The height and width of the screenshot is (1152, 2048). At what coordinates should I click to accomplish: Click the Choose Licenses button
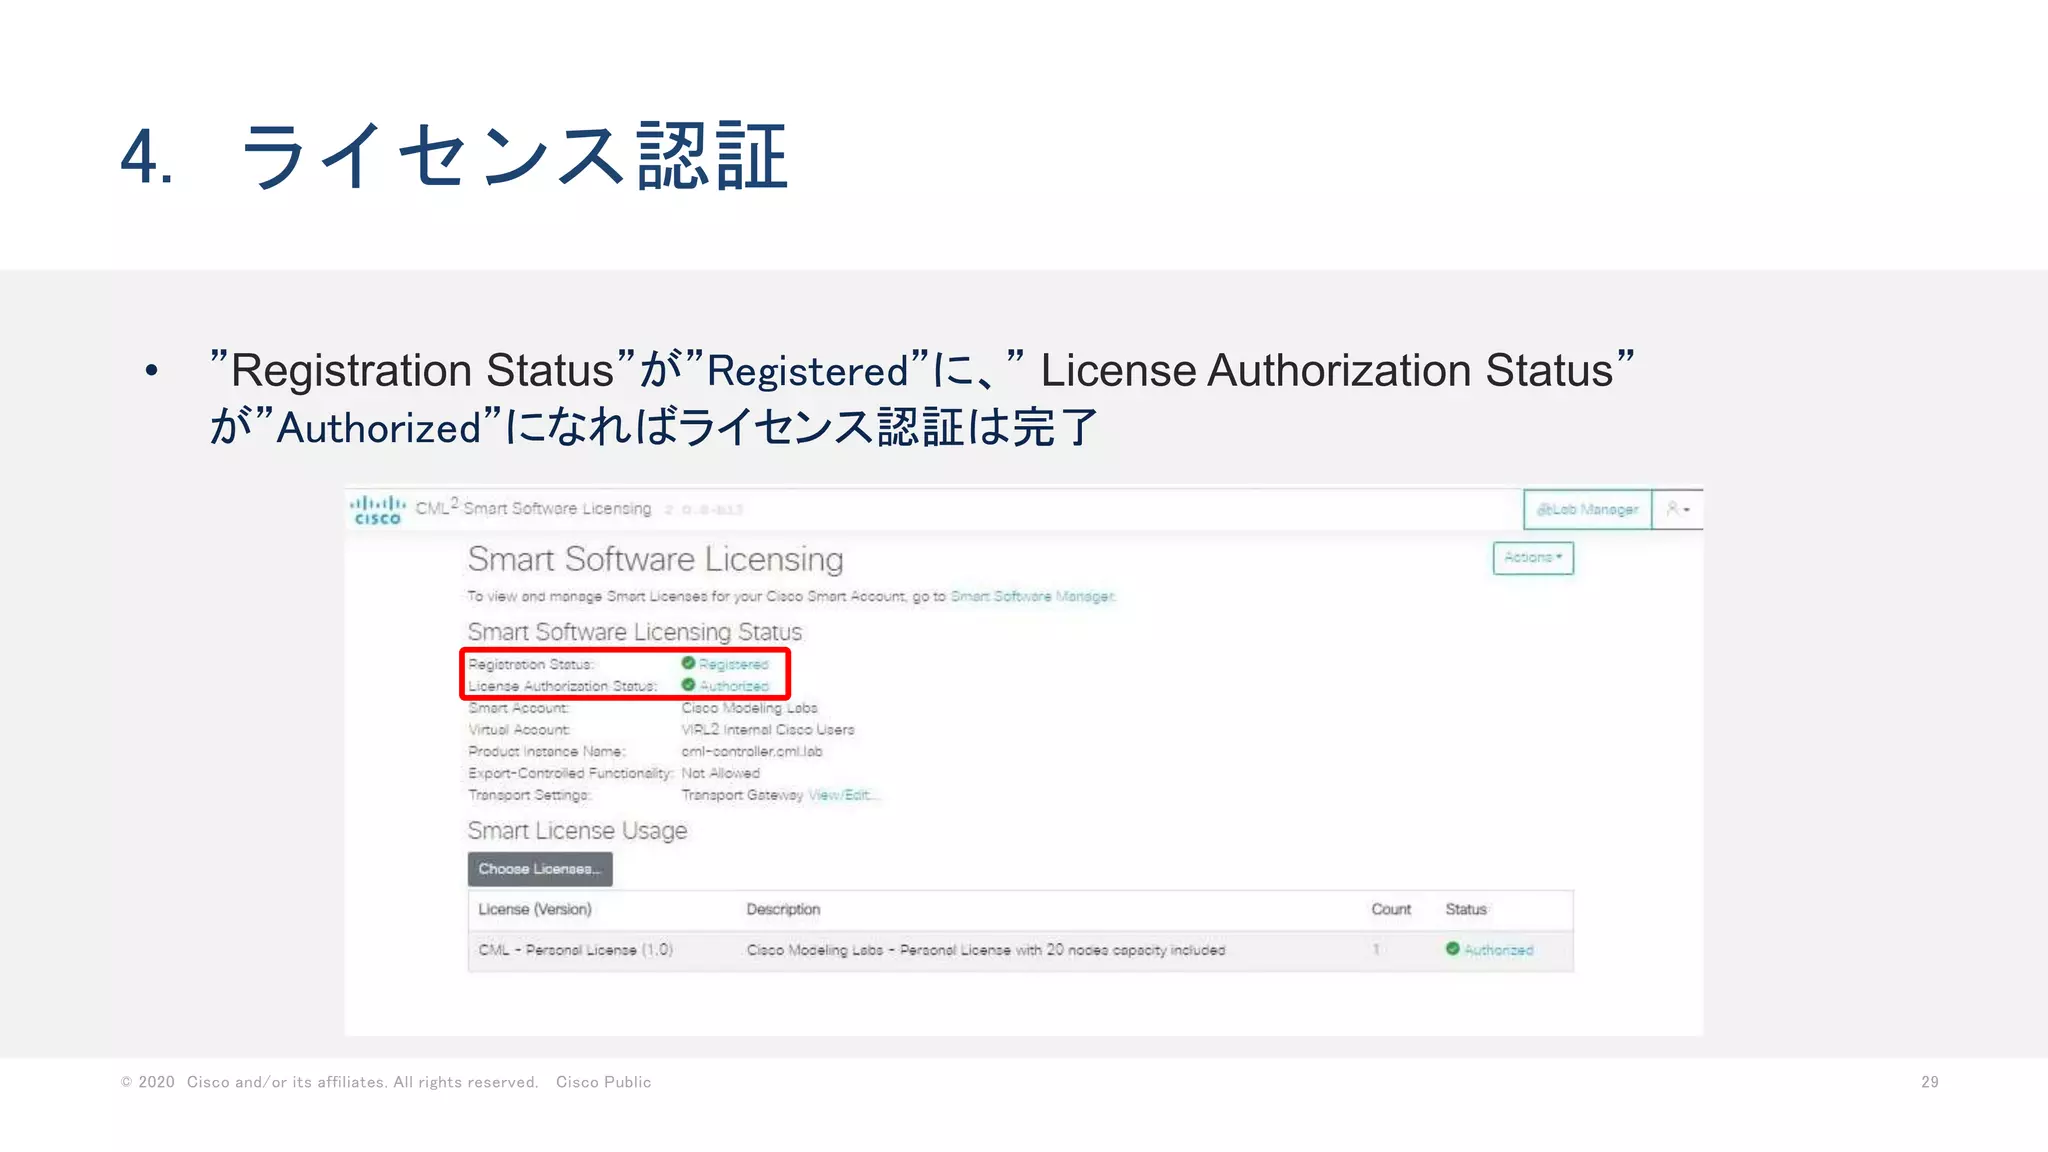pos(540,869)
